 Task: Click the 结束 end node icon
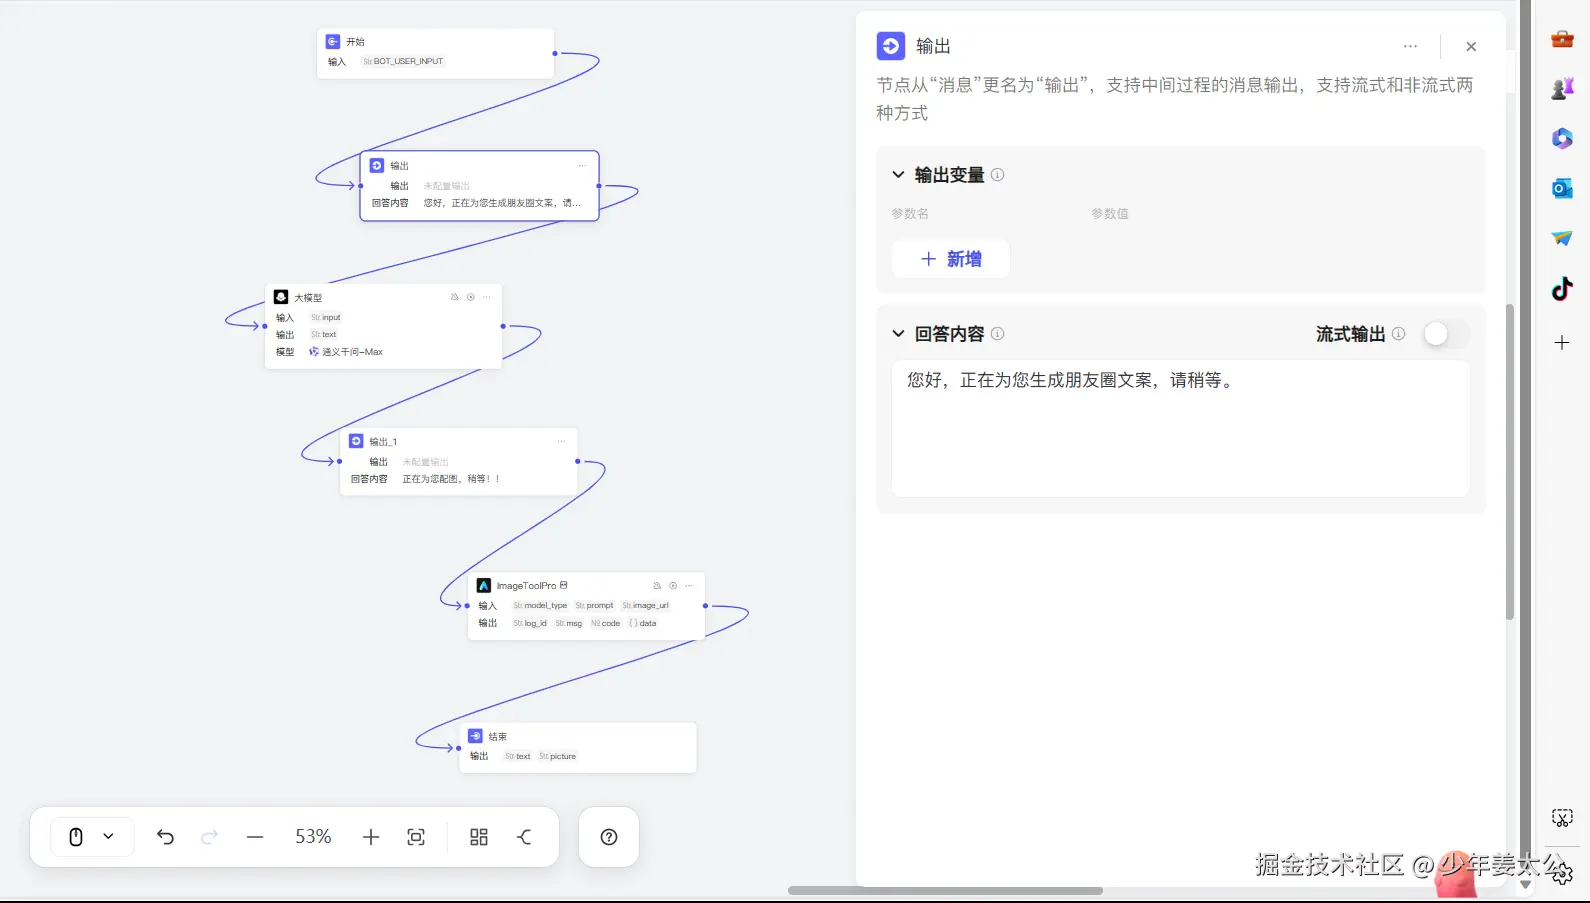tap(475, 736)
